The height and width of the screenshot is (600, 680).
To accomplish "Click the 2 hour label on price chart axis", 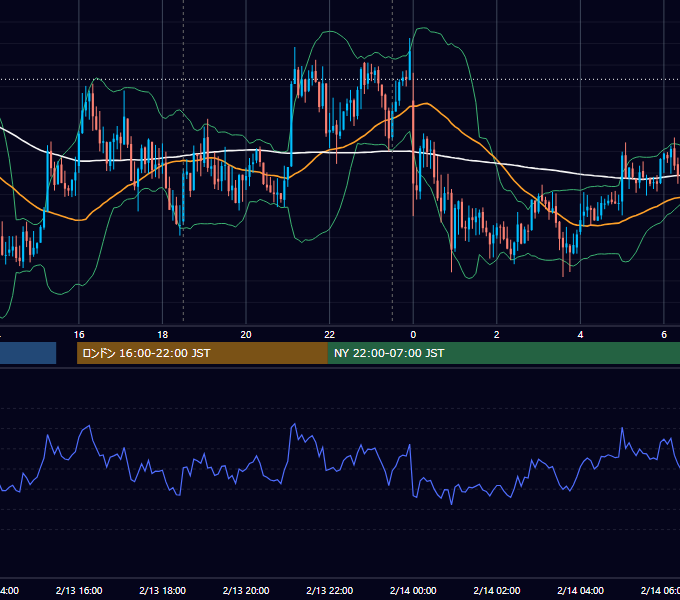I will point(497,335).
